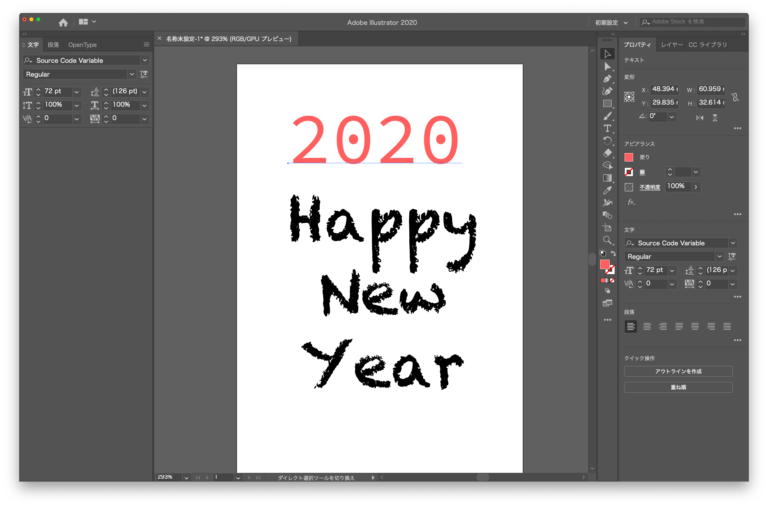Click the アウトラインを作成 button
The width and height of the screenshot is (768, 507).
tap(678, 371)
